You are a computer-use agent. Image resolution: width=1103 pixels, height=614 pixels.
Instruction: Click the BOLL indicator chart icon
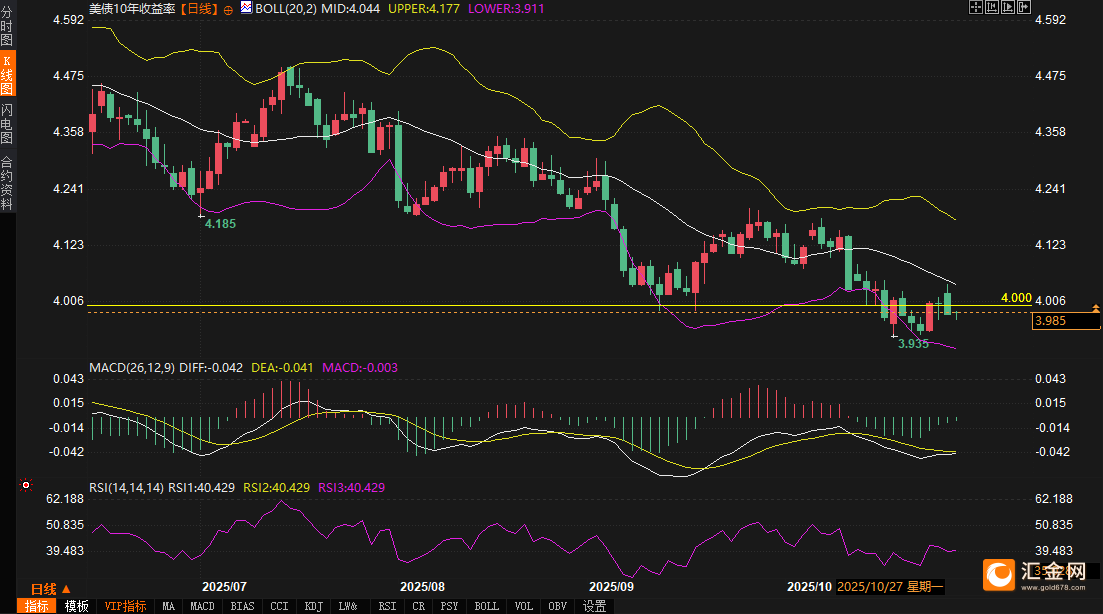246,8
